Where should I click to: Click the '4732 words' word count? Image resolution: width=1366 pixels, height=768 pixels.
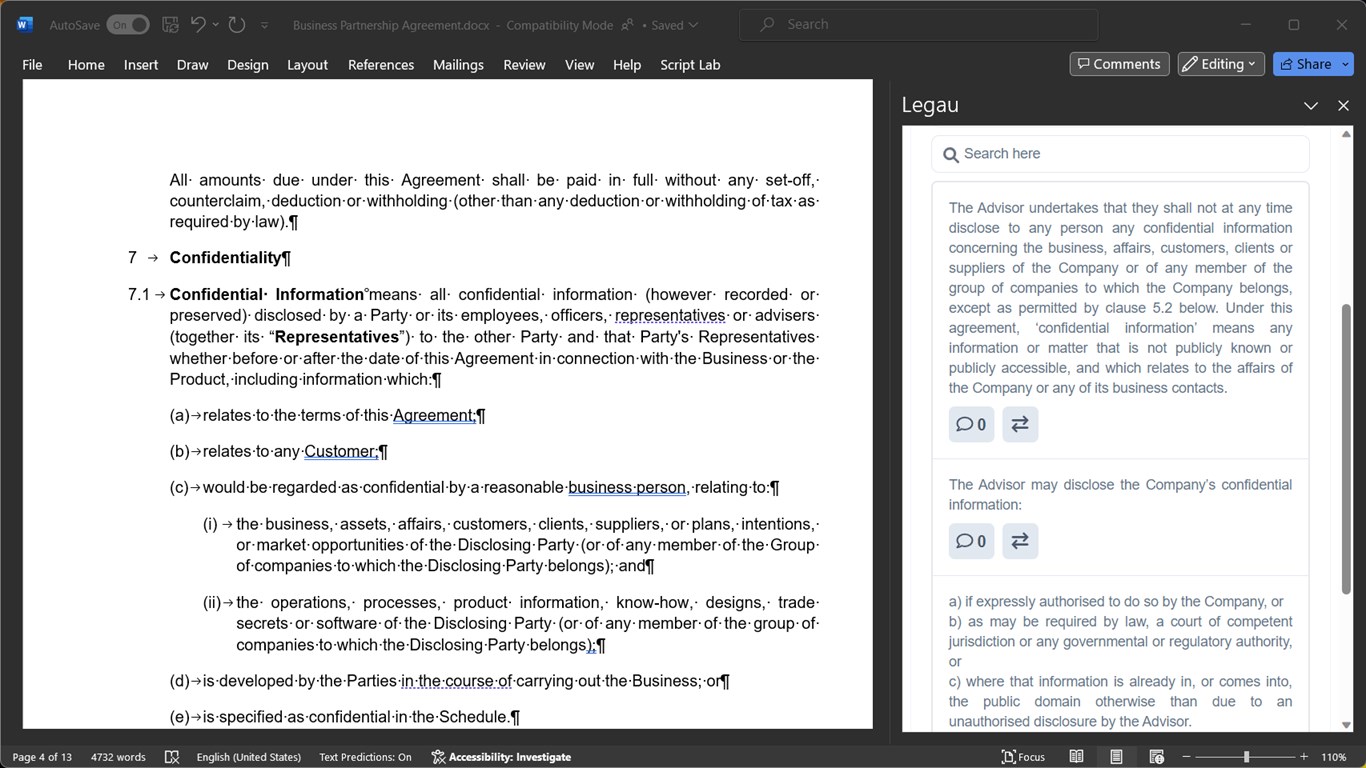(x=118, y=757)
